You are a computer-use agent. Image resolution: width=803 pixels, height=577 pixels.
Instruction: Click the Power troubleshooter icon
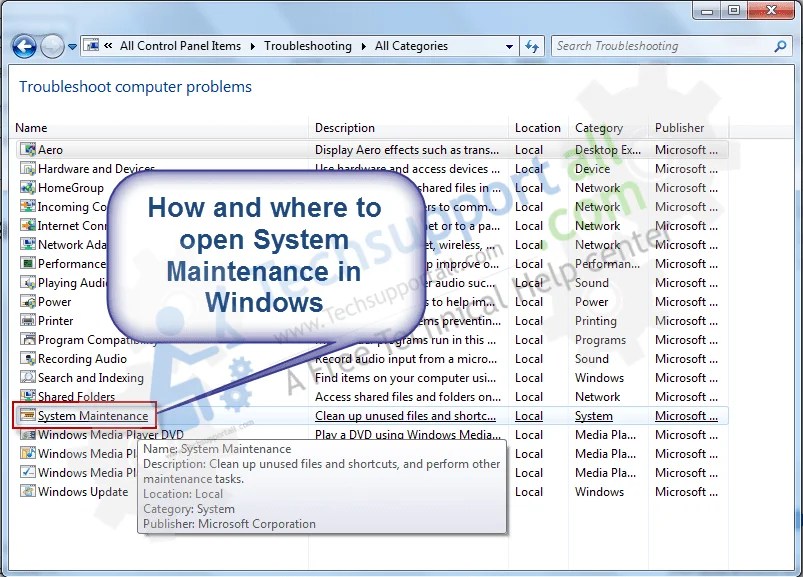click(27, 302)
